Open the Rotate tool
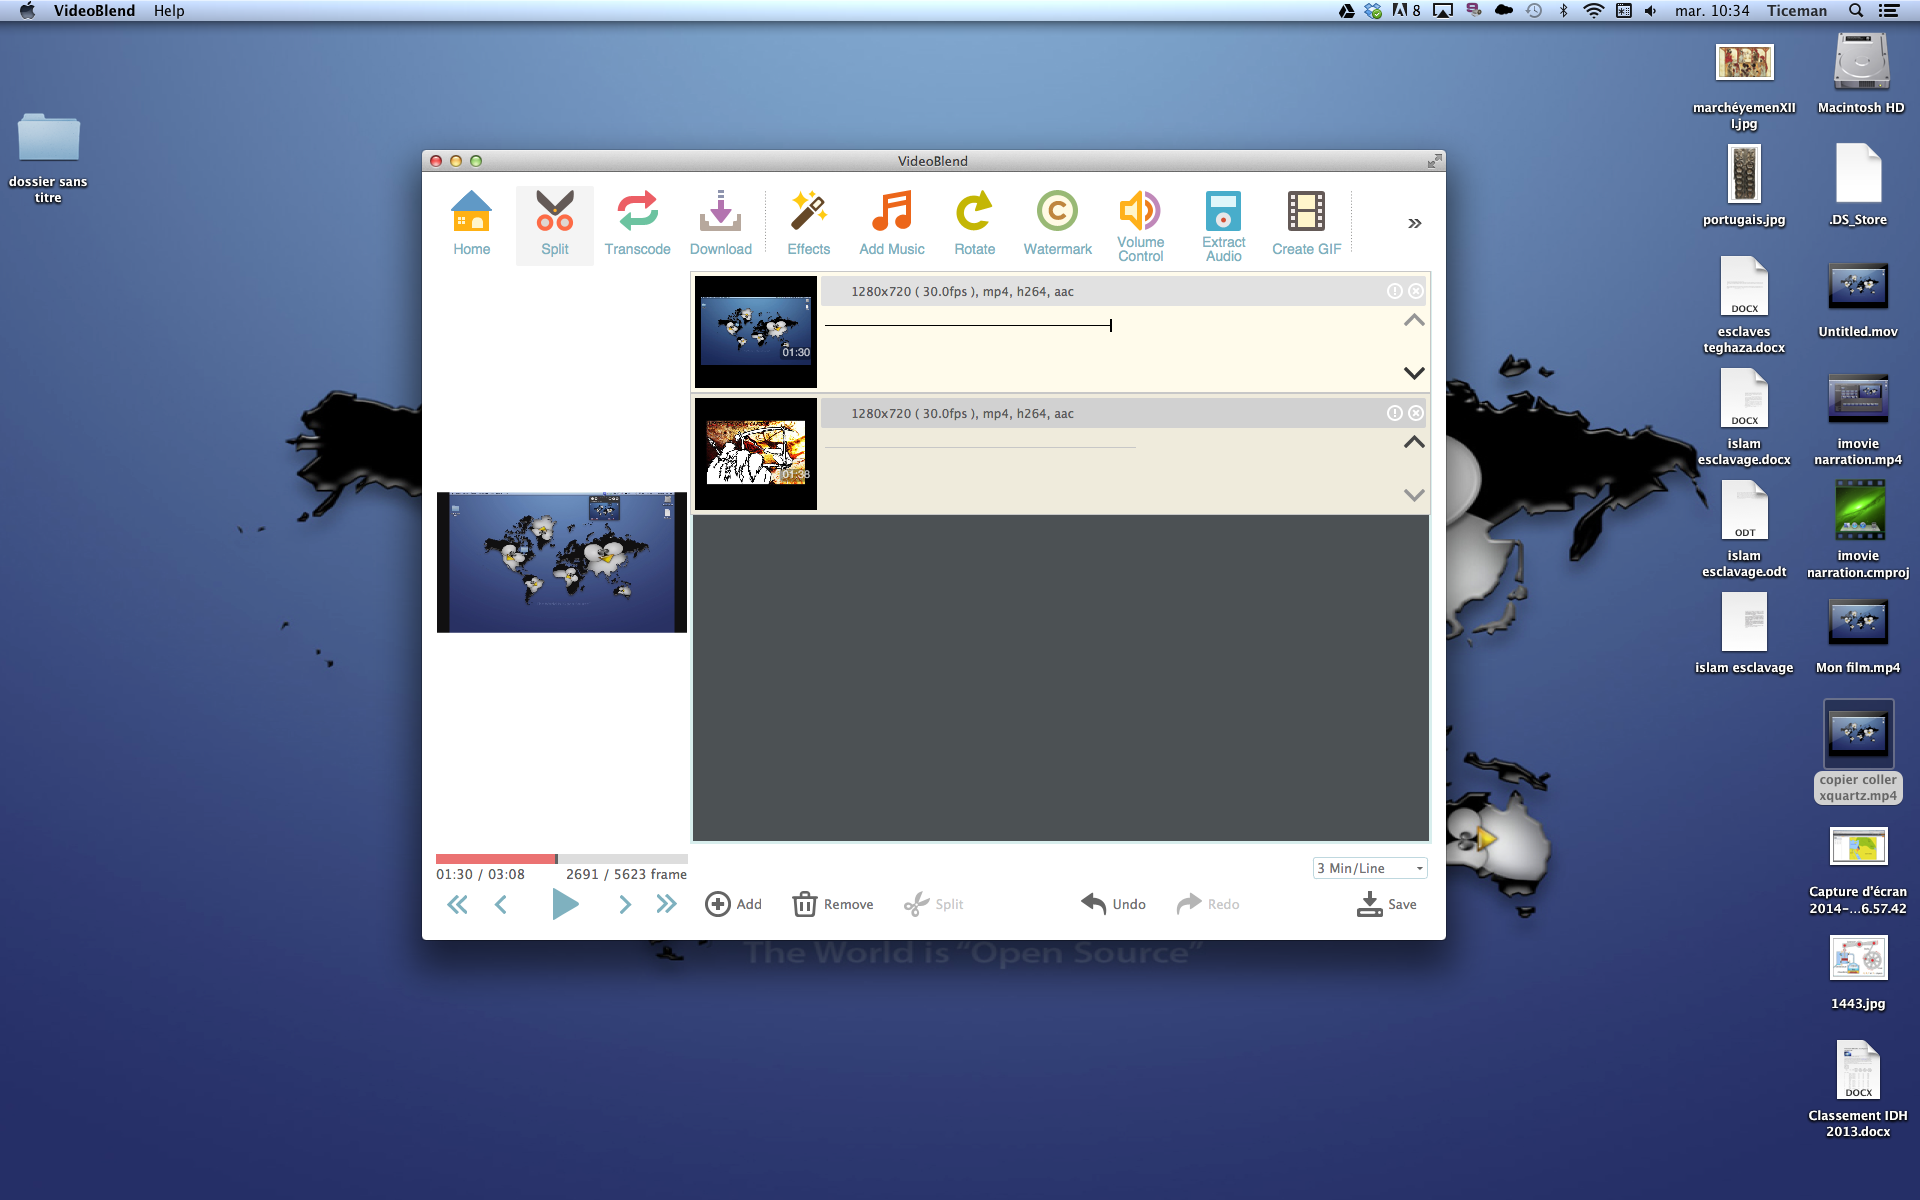Viewport: 1920px width, 1200px height. pos(974,224)
